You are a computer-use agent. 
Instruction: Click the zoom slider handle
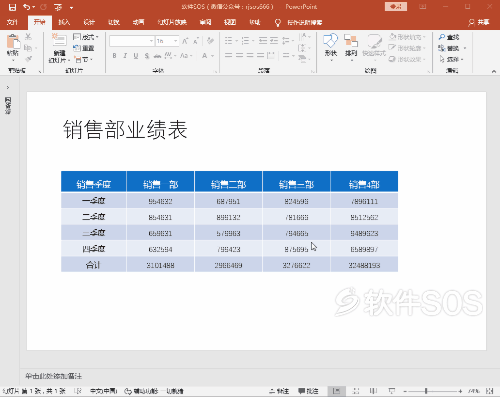tap(426, 391)
